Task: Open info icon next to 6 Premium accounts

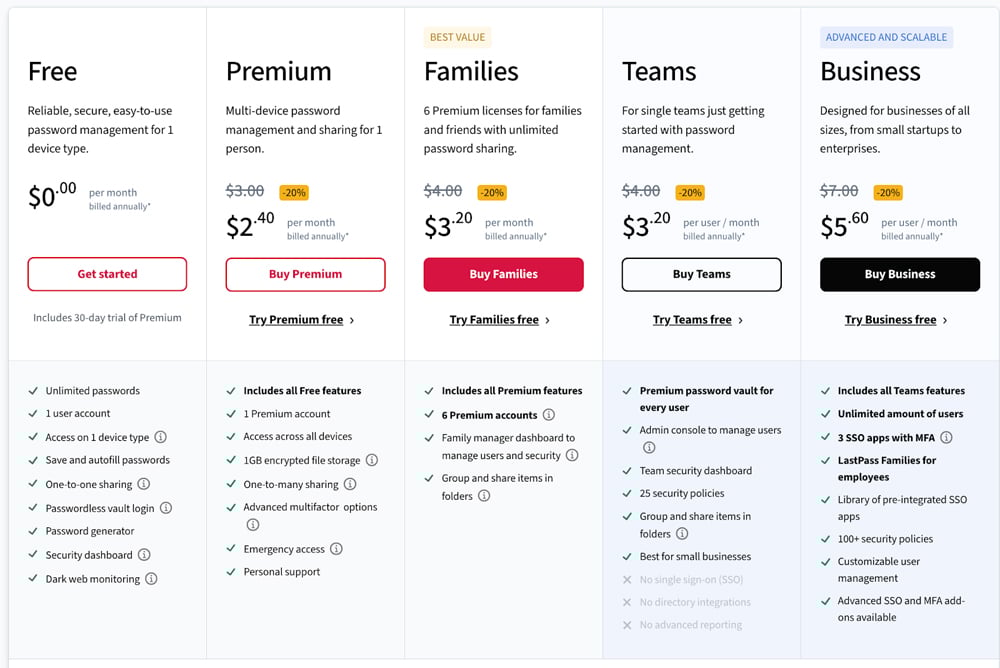Action: tap(549, 415)
